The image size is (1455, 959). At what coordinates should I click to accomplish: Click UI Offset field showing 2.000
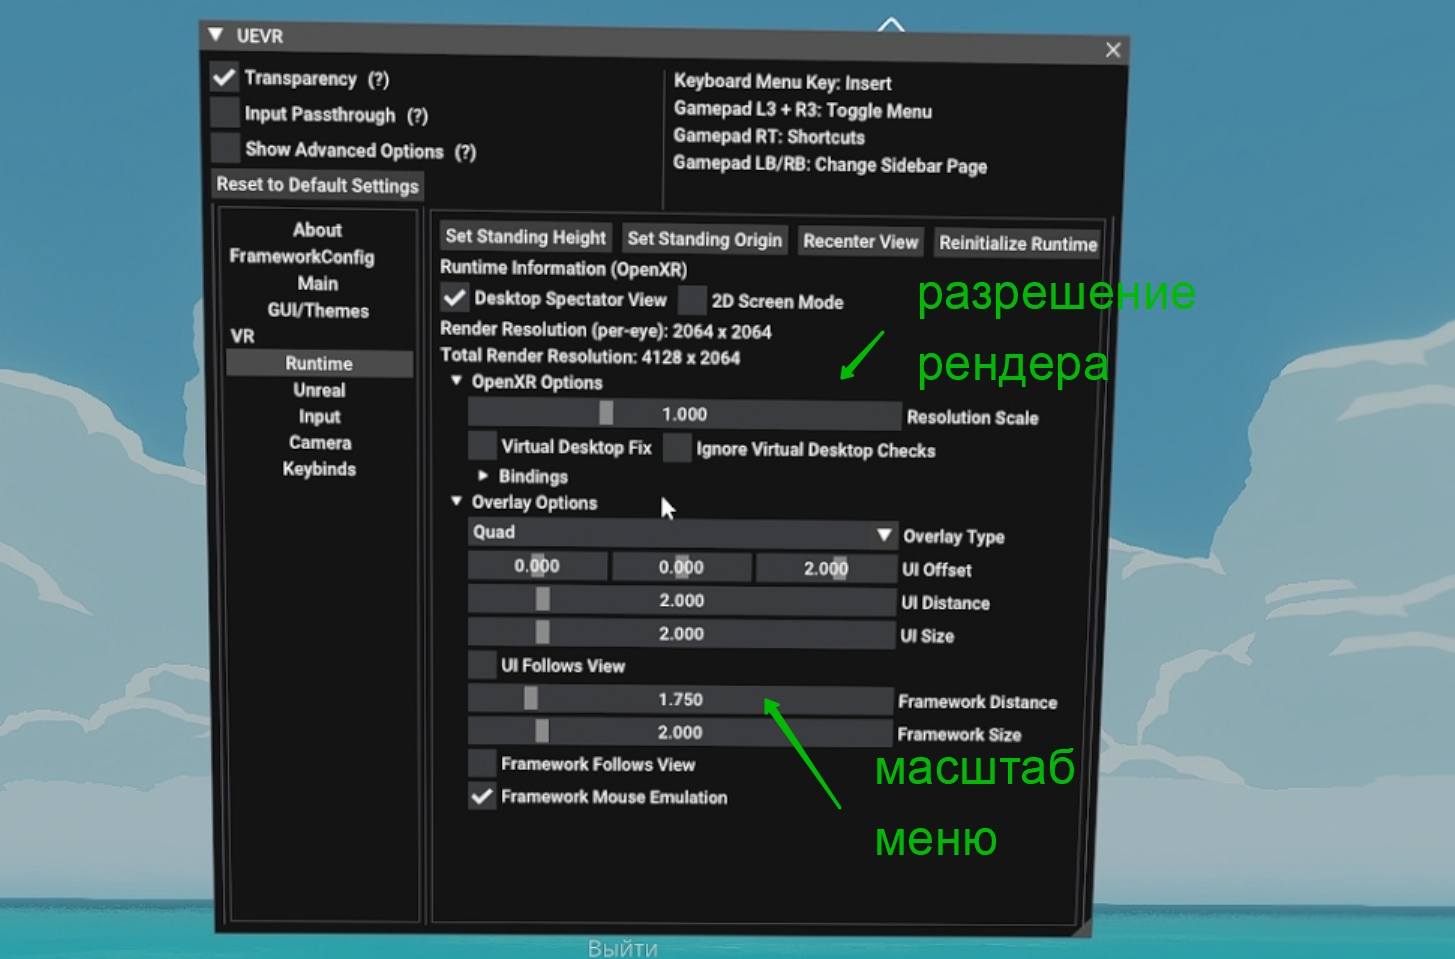click(826, 568)
